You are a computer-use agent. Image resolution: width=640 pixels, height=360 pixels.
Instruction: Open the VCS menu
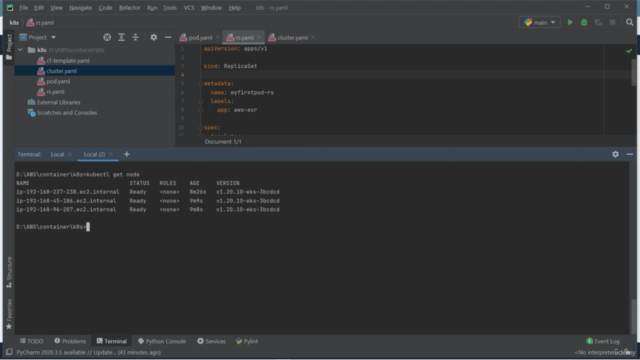coord(189,8)
